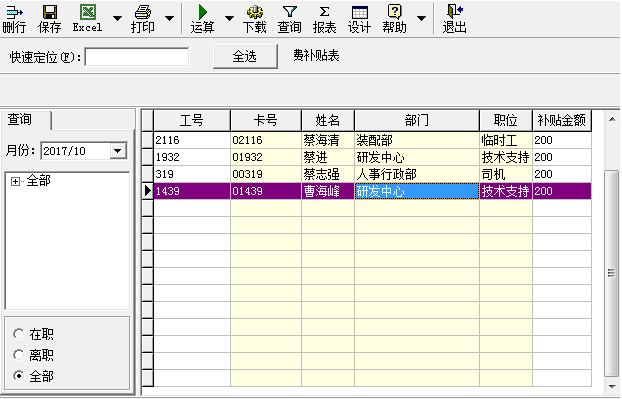Image resolution: width=622 pixels, height=399 pixels.
Task: Click the 补贴金额 column header
Action: (562, 120)
